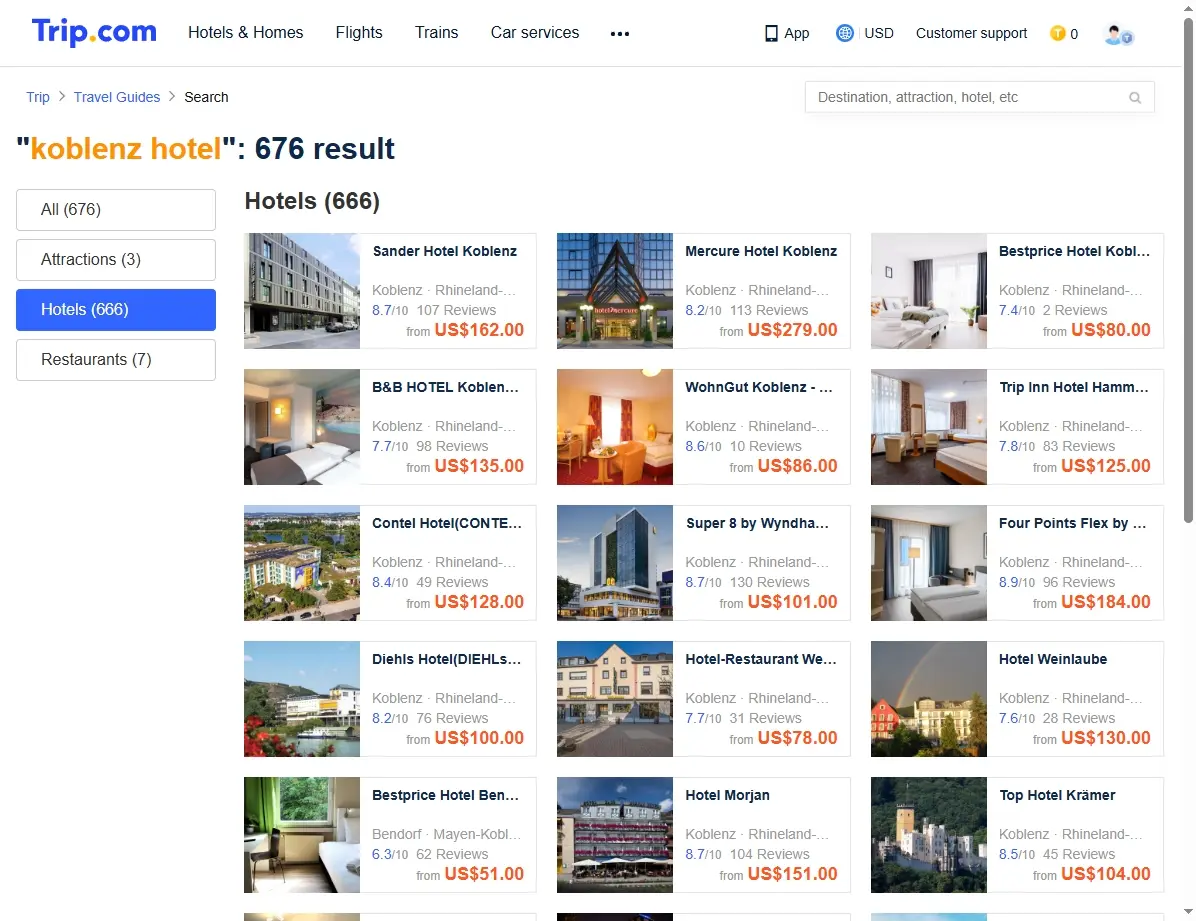
Task: Click the US$279.00 price
Action: point(793,330)
